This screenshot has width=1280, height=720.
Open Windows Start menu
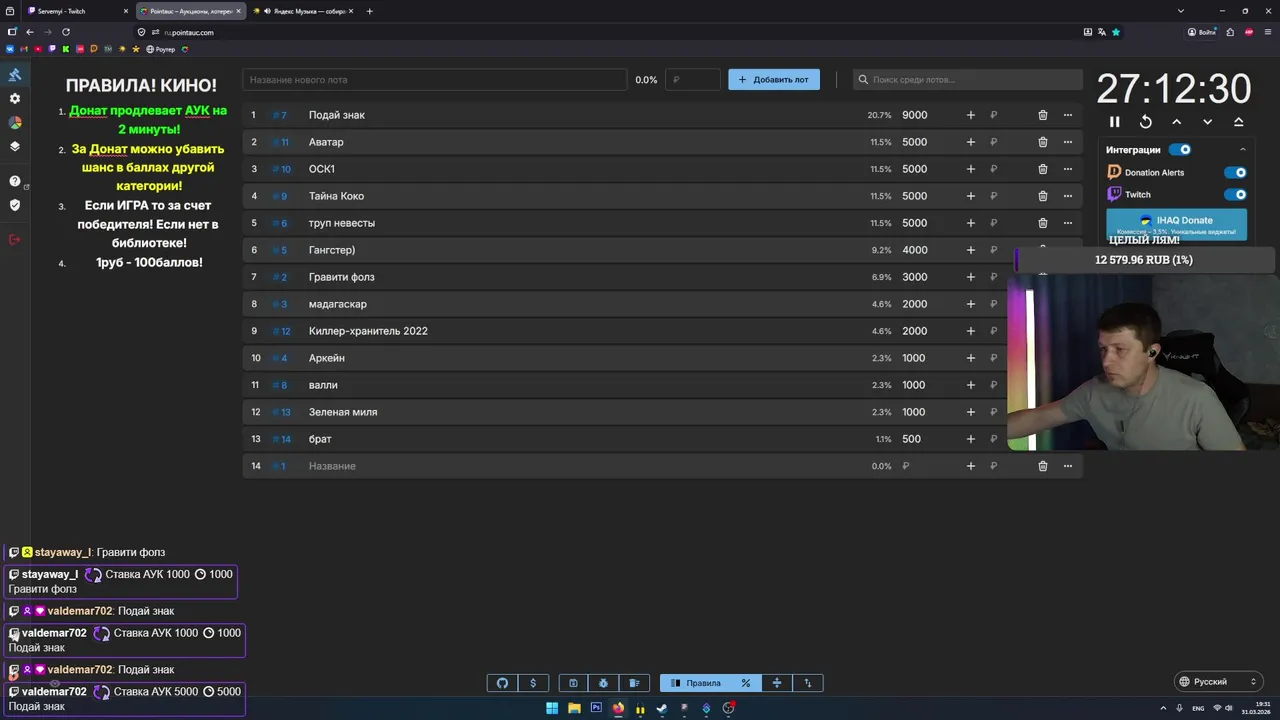pos(552,708)
